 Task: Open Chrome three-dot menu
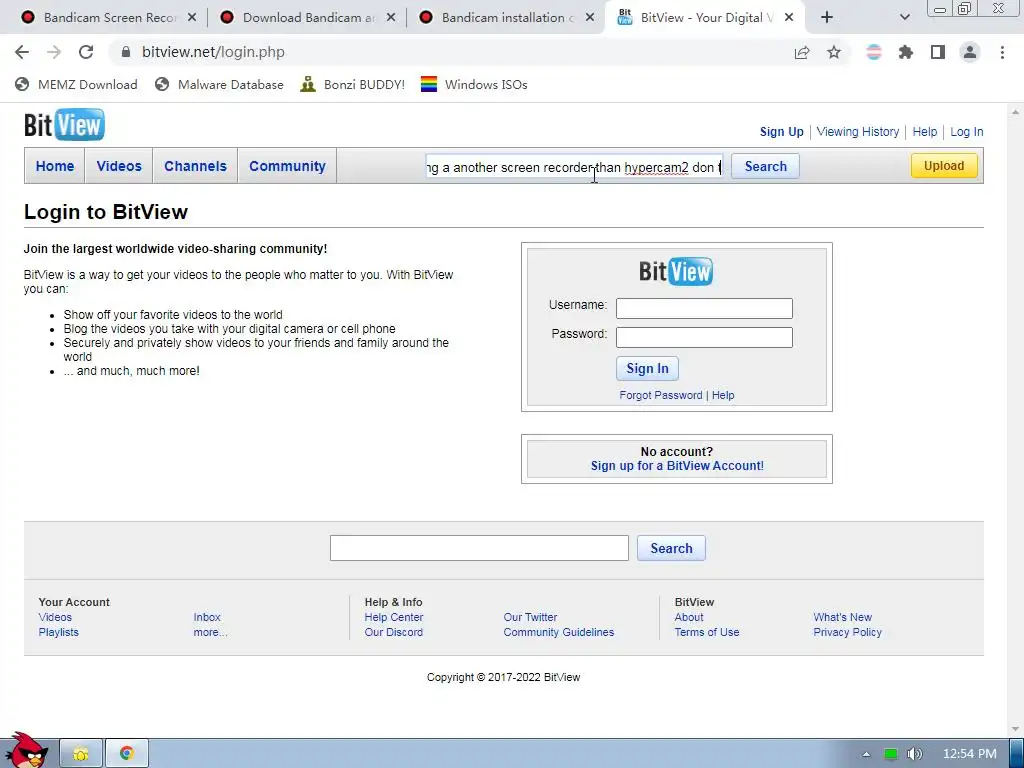pyautogui.click(x=1002, y=52)
